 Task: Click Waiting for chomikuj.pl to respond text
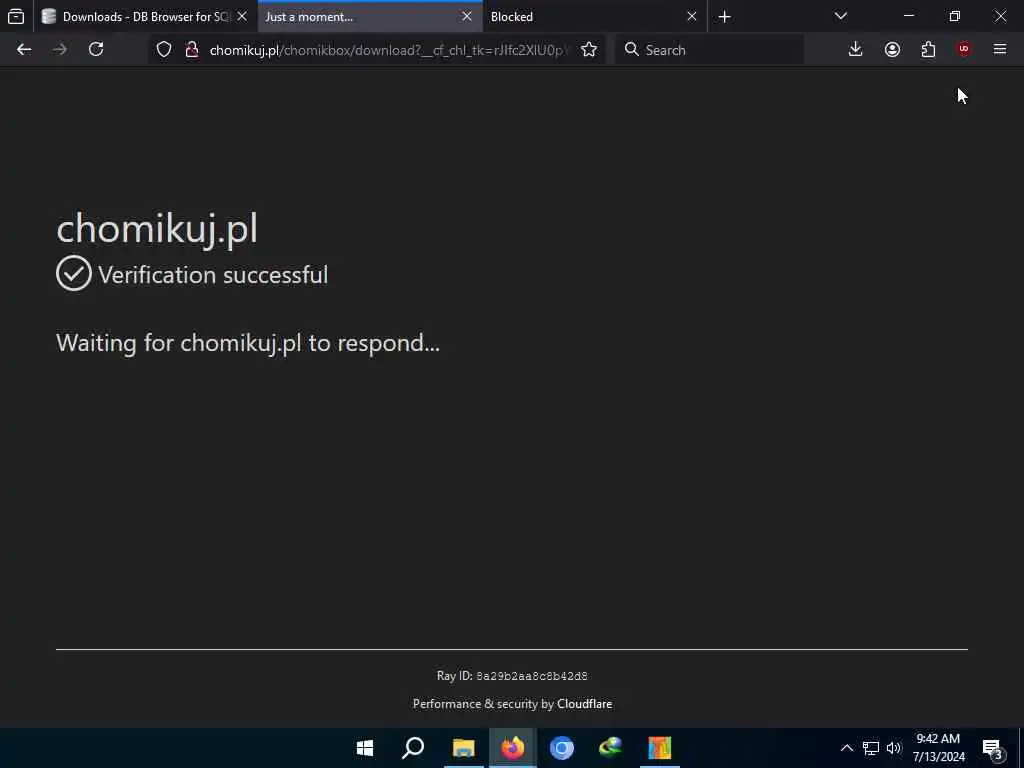coord(248,344)
